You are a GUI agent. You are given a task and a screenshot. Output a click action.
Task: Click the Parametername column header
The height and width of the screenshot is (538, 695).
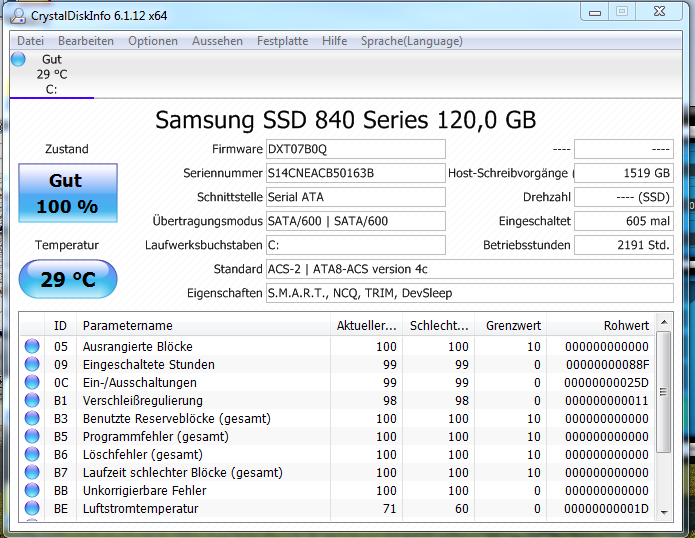coord(203,326)
